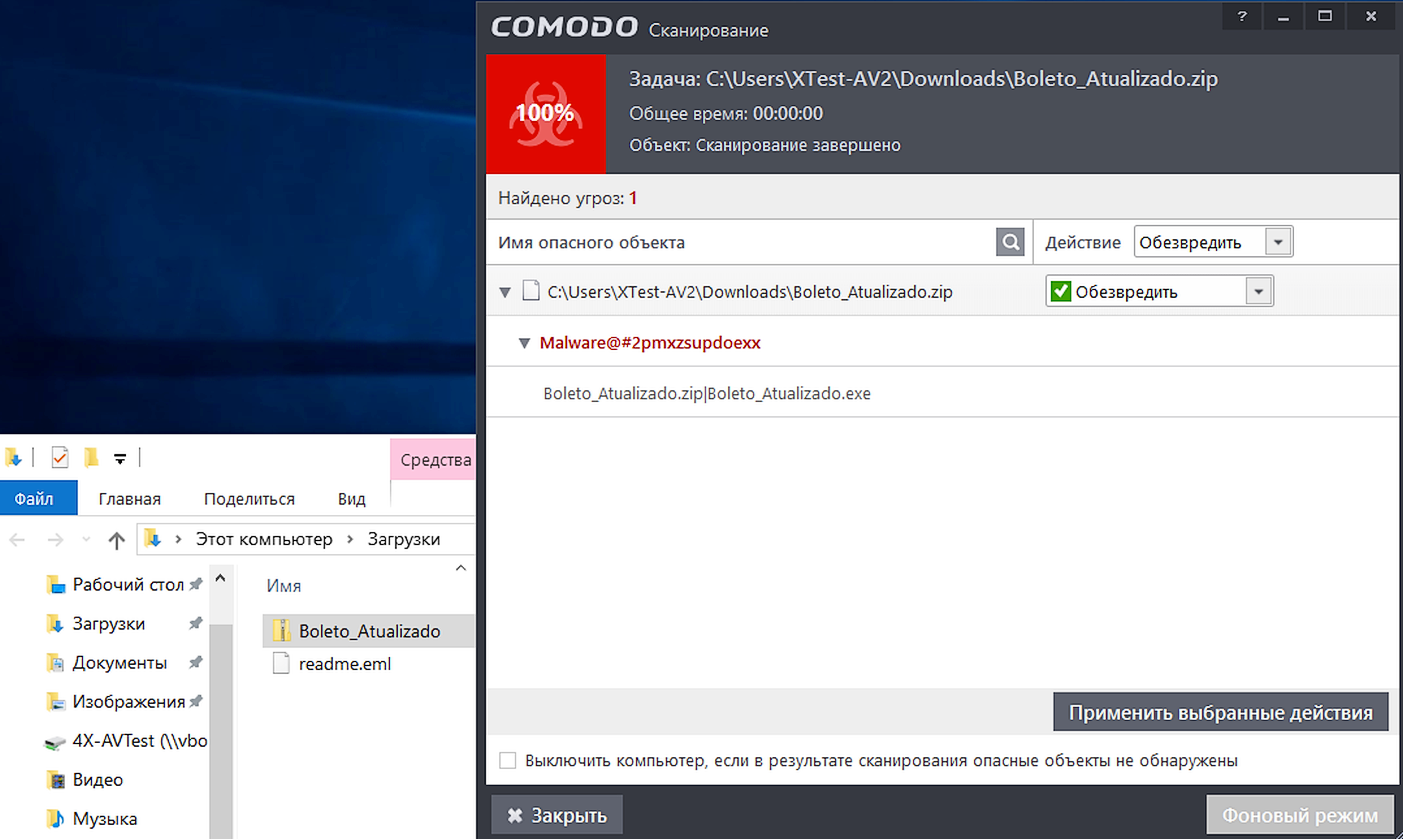Click the up arrow navigation icon in Explorer

(x=116, y=540)
